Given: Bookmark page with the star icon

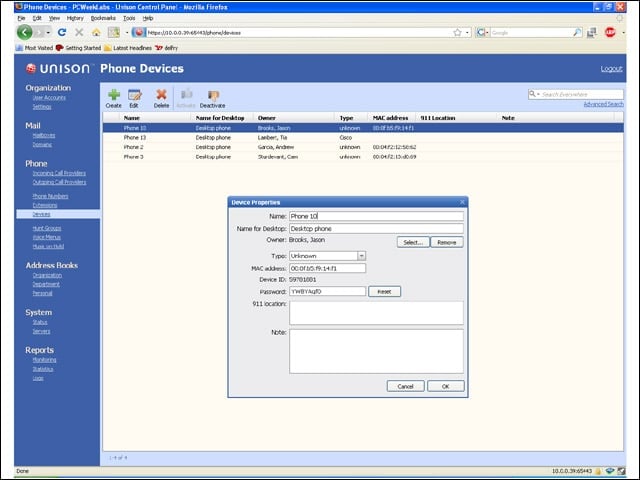Looking at the screenshot, I should click(x=457, y=32).
